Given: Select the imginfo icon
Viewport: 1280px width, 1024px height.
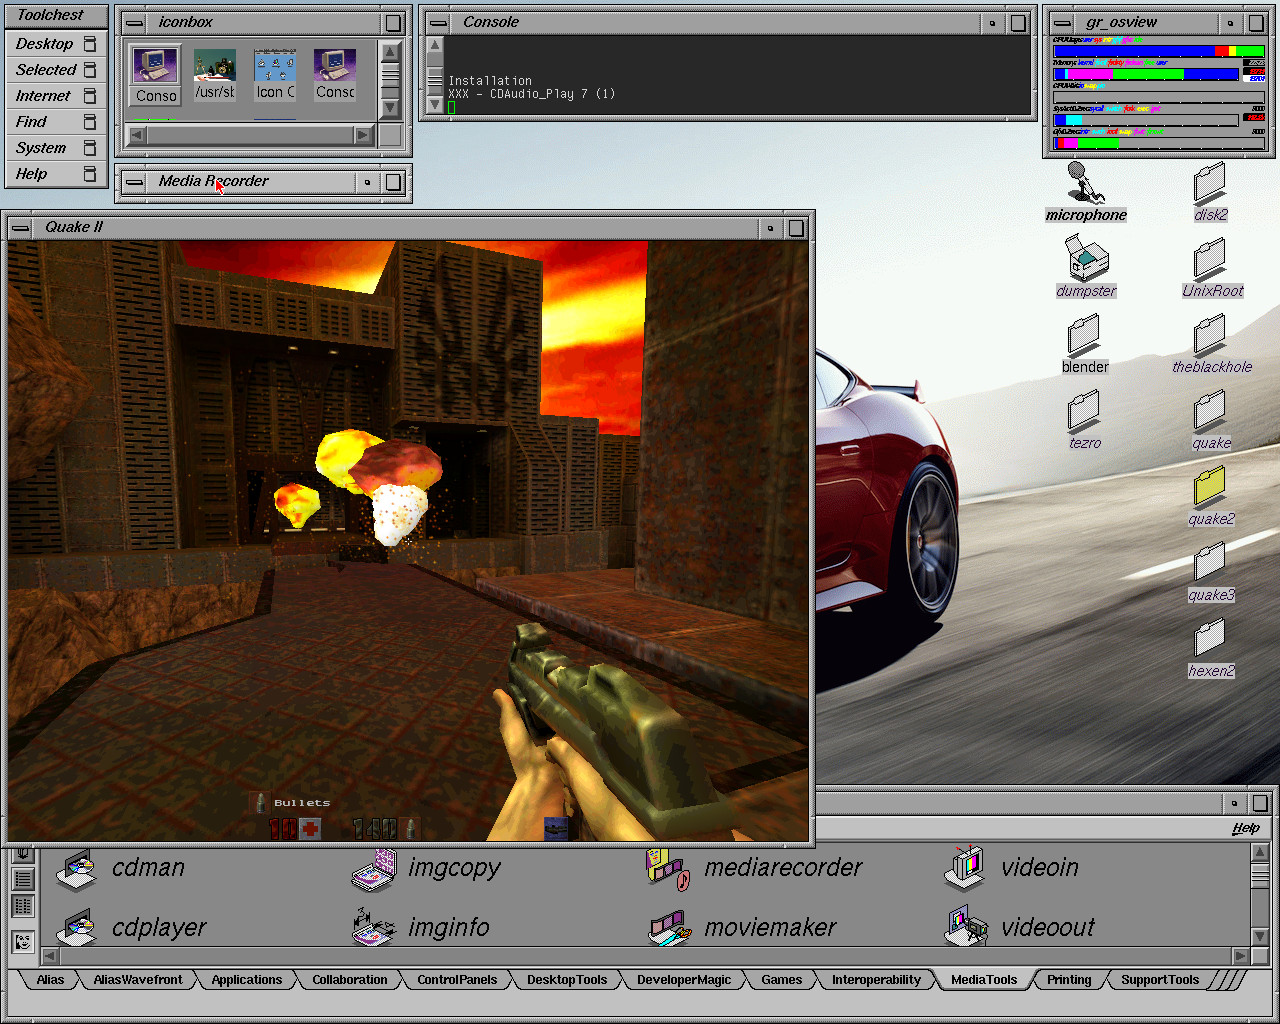Looking at the screenshot, I should (374, 928).
